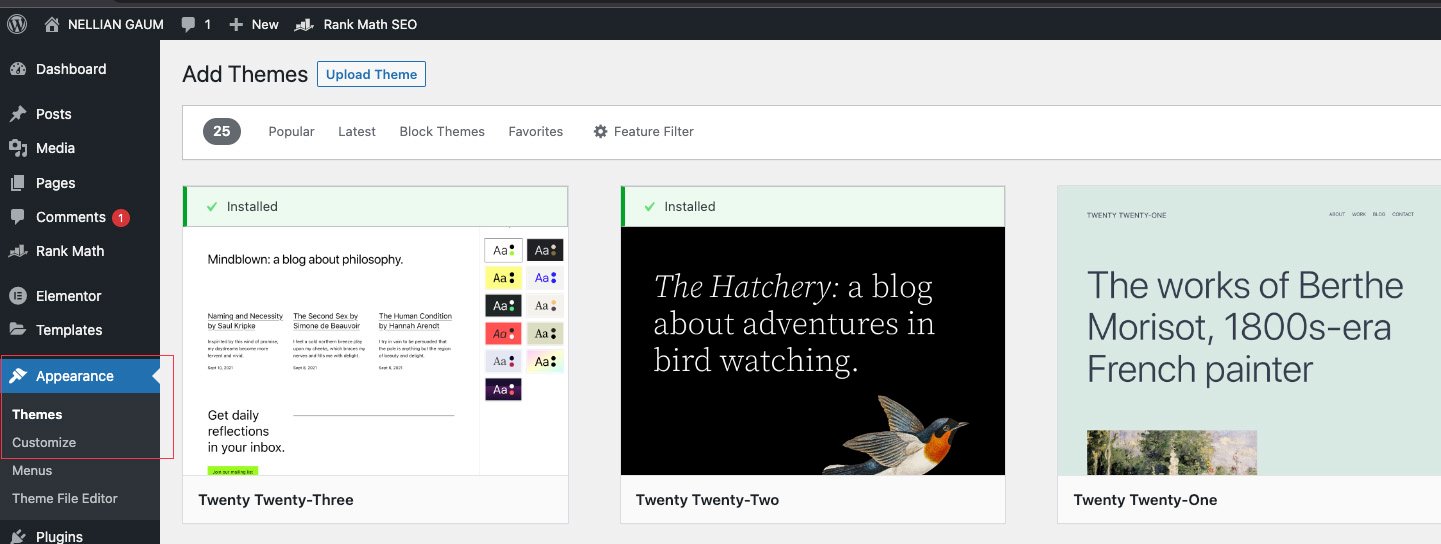
Task: Click the Plugins plug icon
Action: click(x=18, y=536)
